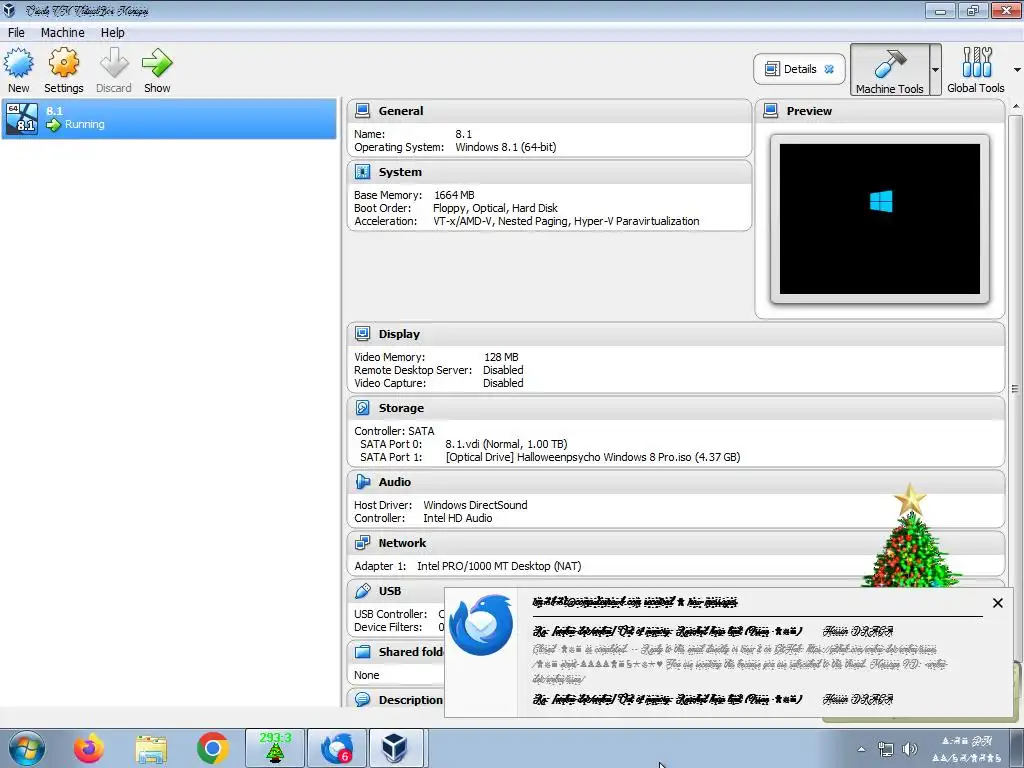This screenshot has height=768, width=1024.
Task: Click the green Show arrow icon
Action: coord(157,63)
